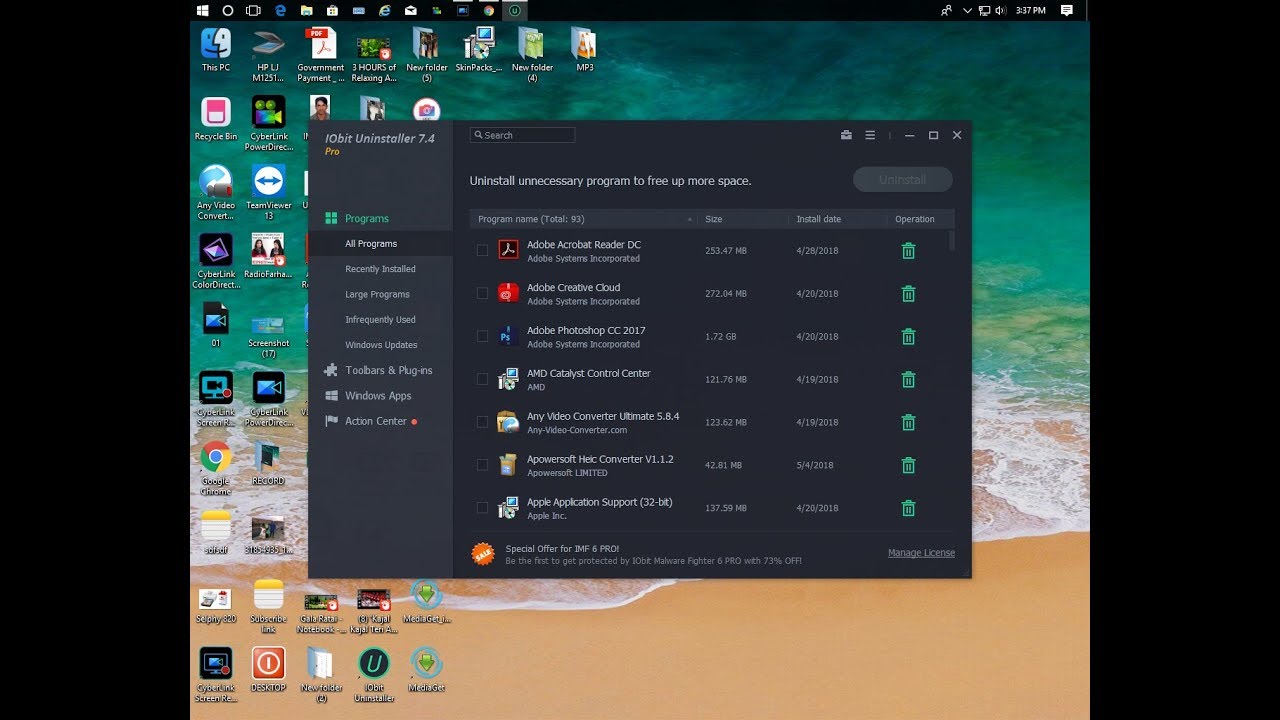The height and width of the screenshot is (720, 1280).
Task: Check the box for Adobe Acrobat Reader DC
Action: click(x=482, y=251)
